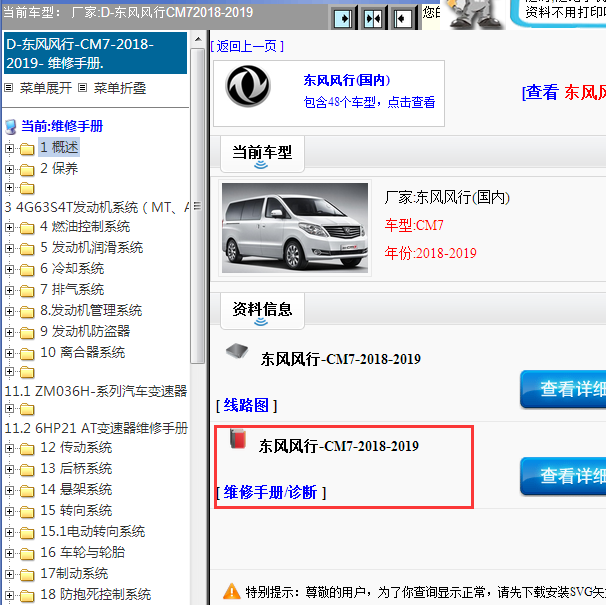This screenshot has height=605, width=606.
Task: Expand the 1 概述 tree node
Action: click(9, 148)
